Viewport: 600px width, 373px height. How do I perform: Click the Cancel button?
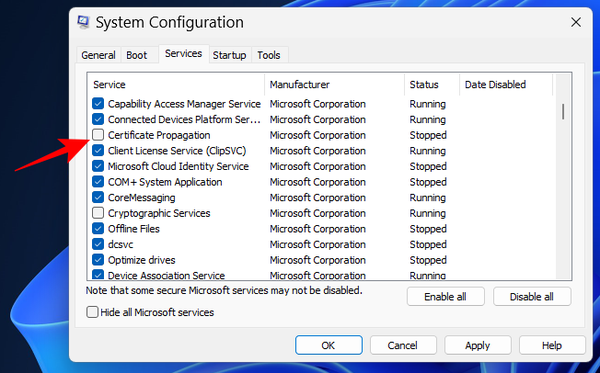click(x=403, y=345)
